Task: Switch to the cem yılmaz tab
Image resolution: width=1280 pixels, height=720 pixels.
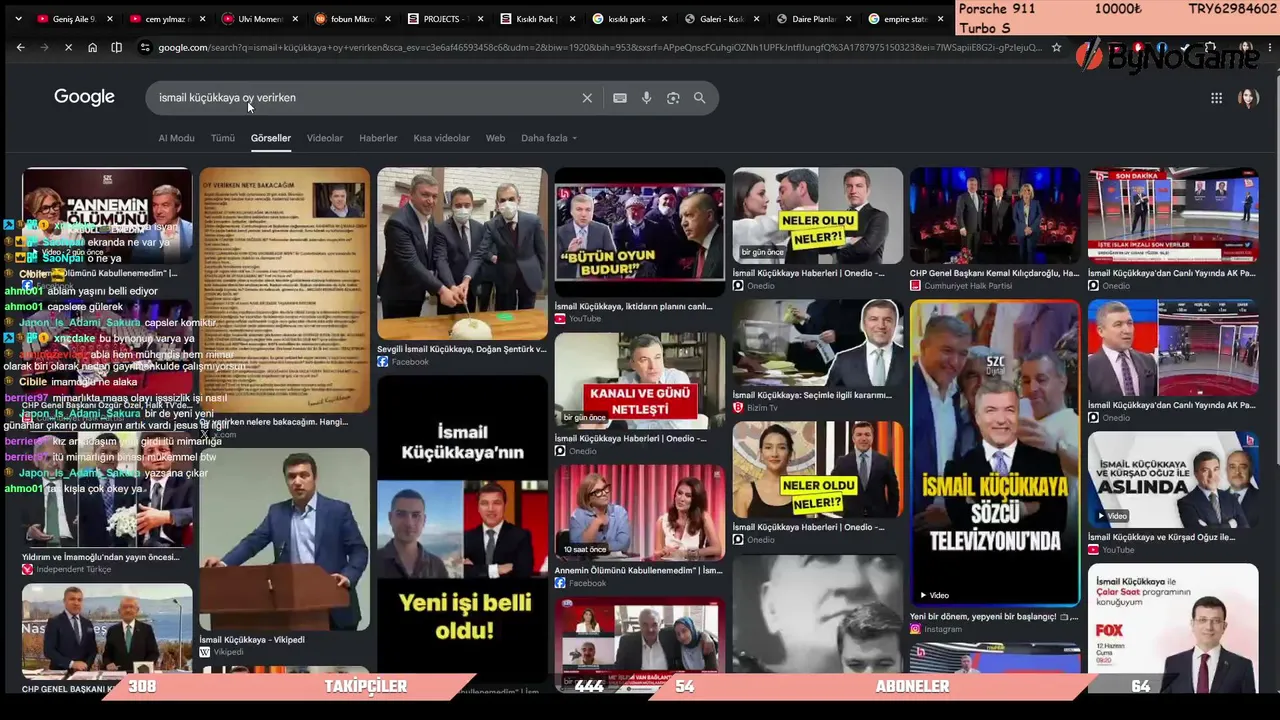Action: coord(166,19)
